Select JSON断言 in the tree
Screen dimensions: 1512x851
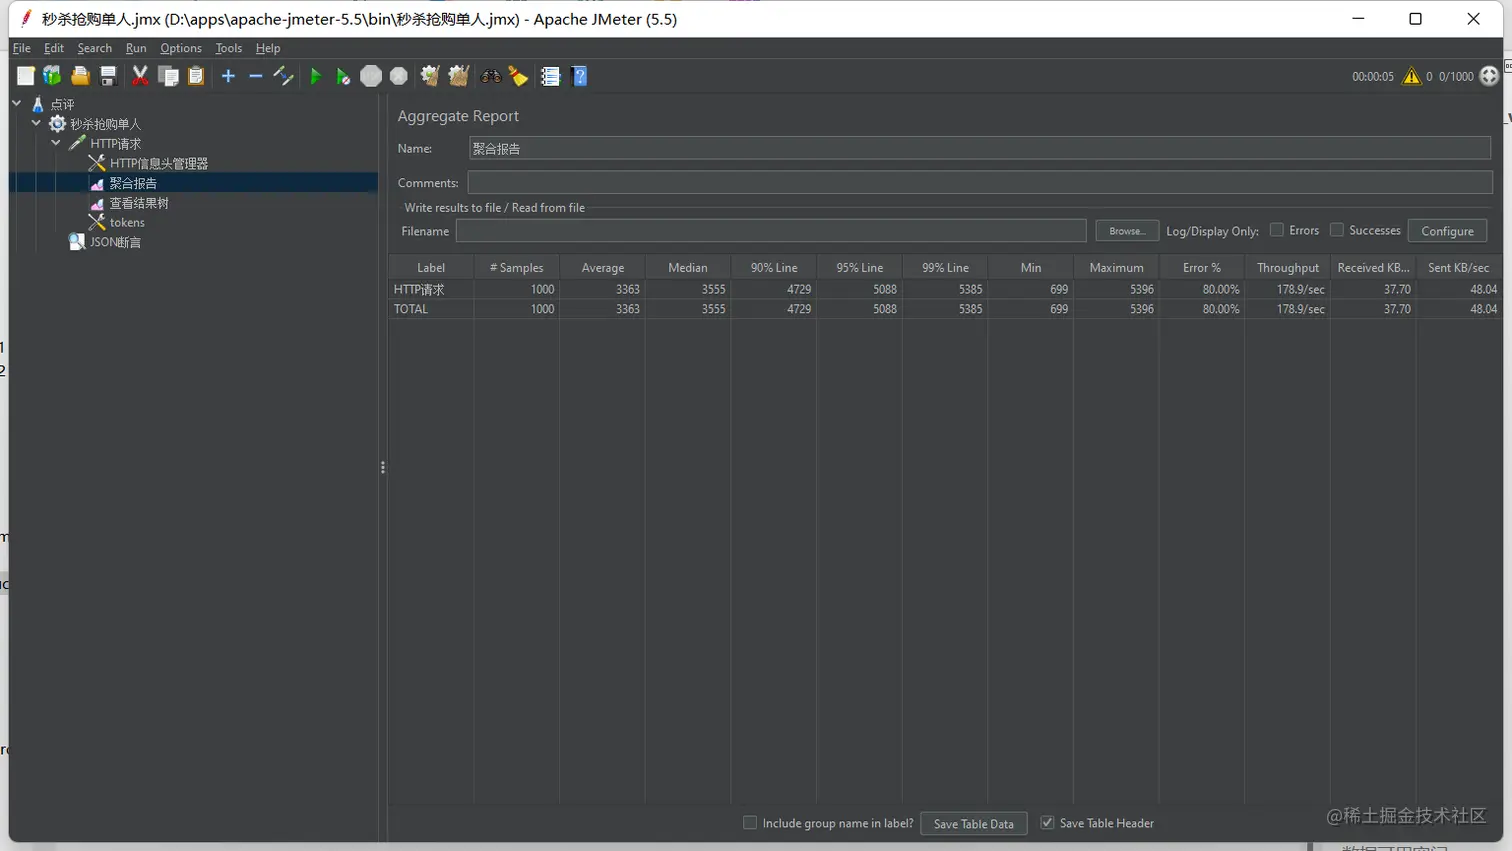(116, 242)
